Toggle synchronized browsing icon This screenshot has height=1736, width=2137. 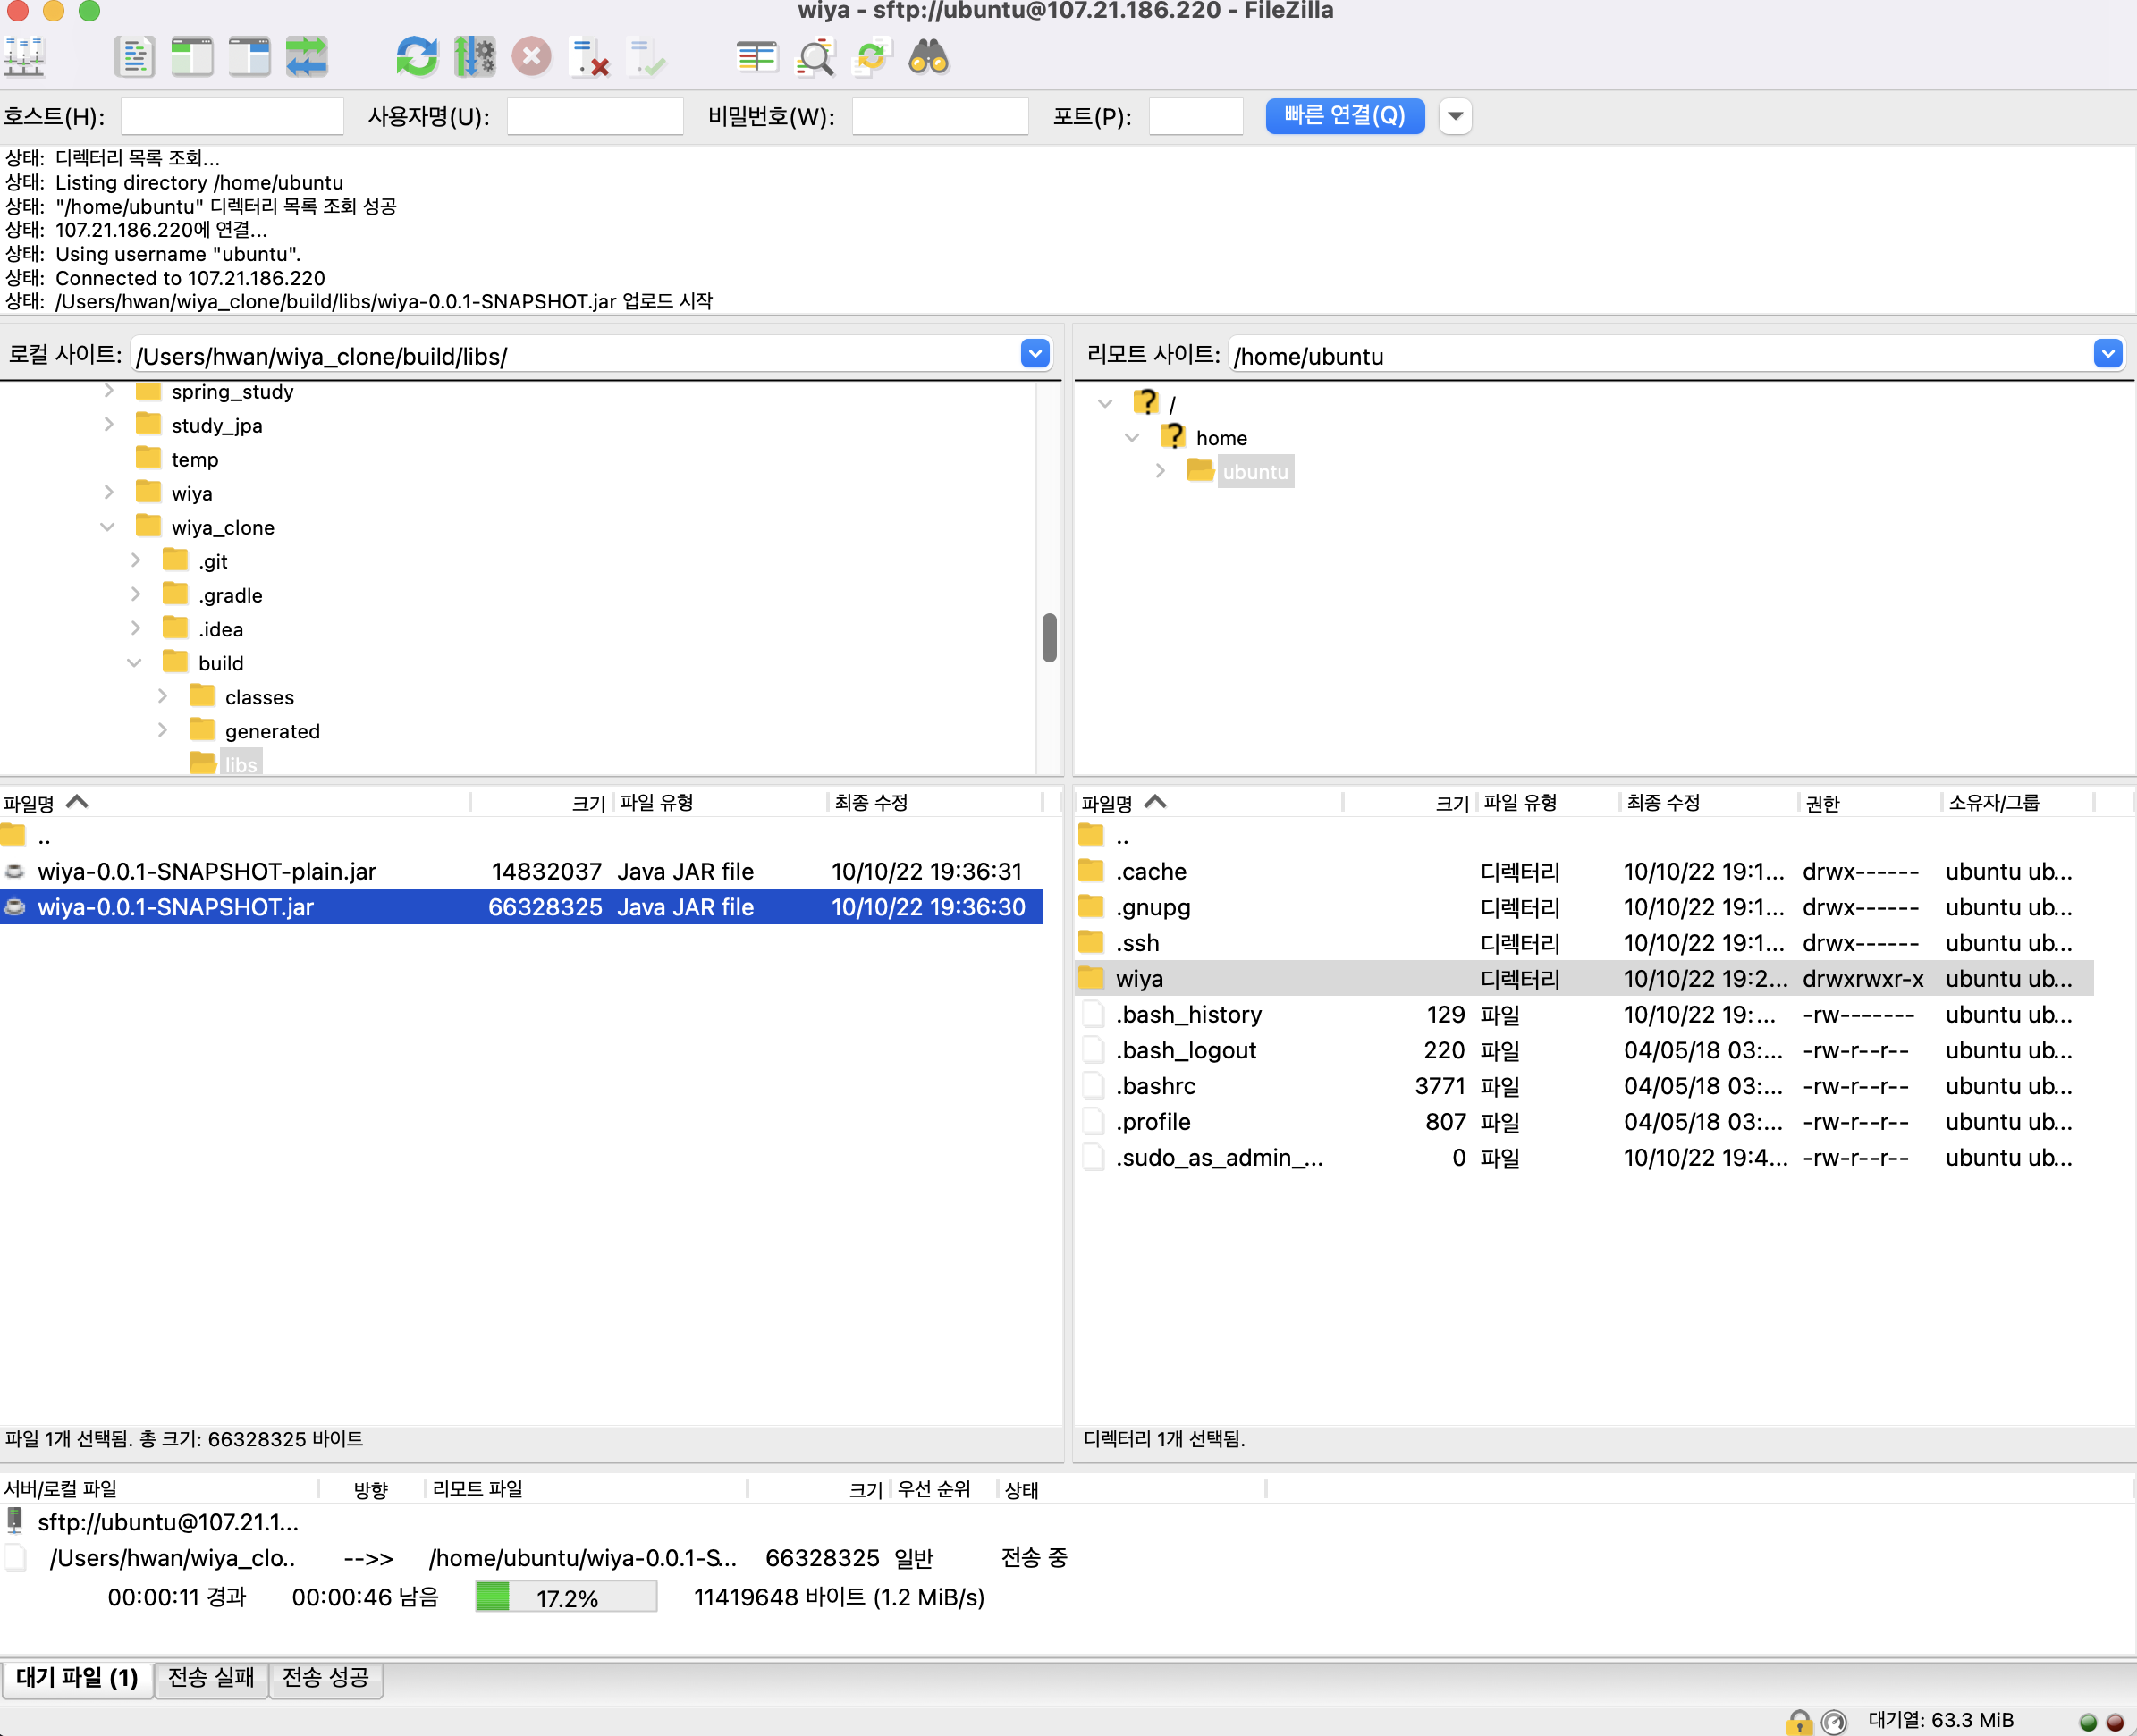[x=872, y=57]
